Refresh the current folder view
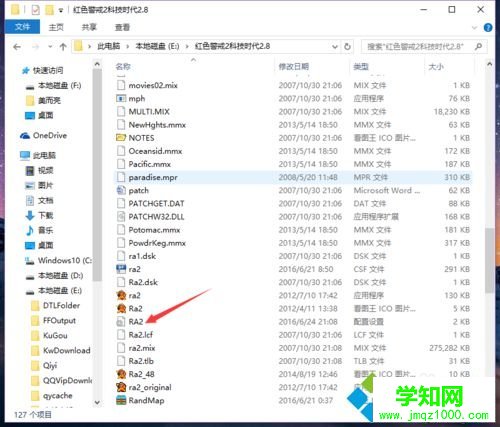Image resolution: width=500 pixels, height=427 pixels. coord(347,47)
